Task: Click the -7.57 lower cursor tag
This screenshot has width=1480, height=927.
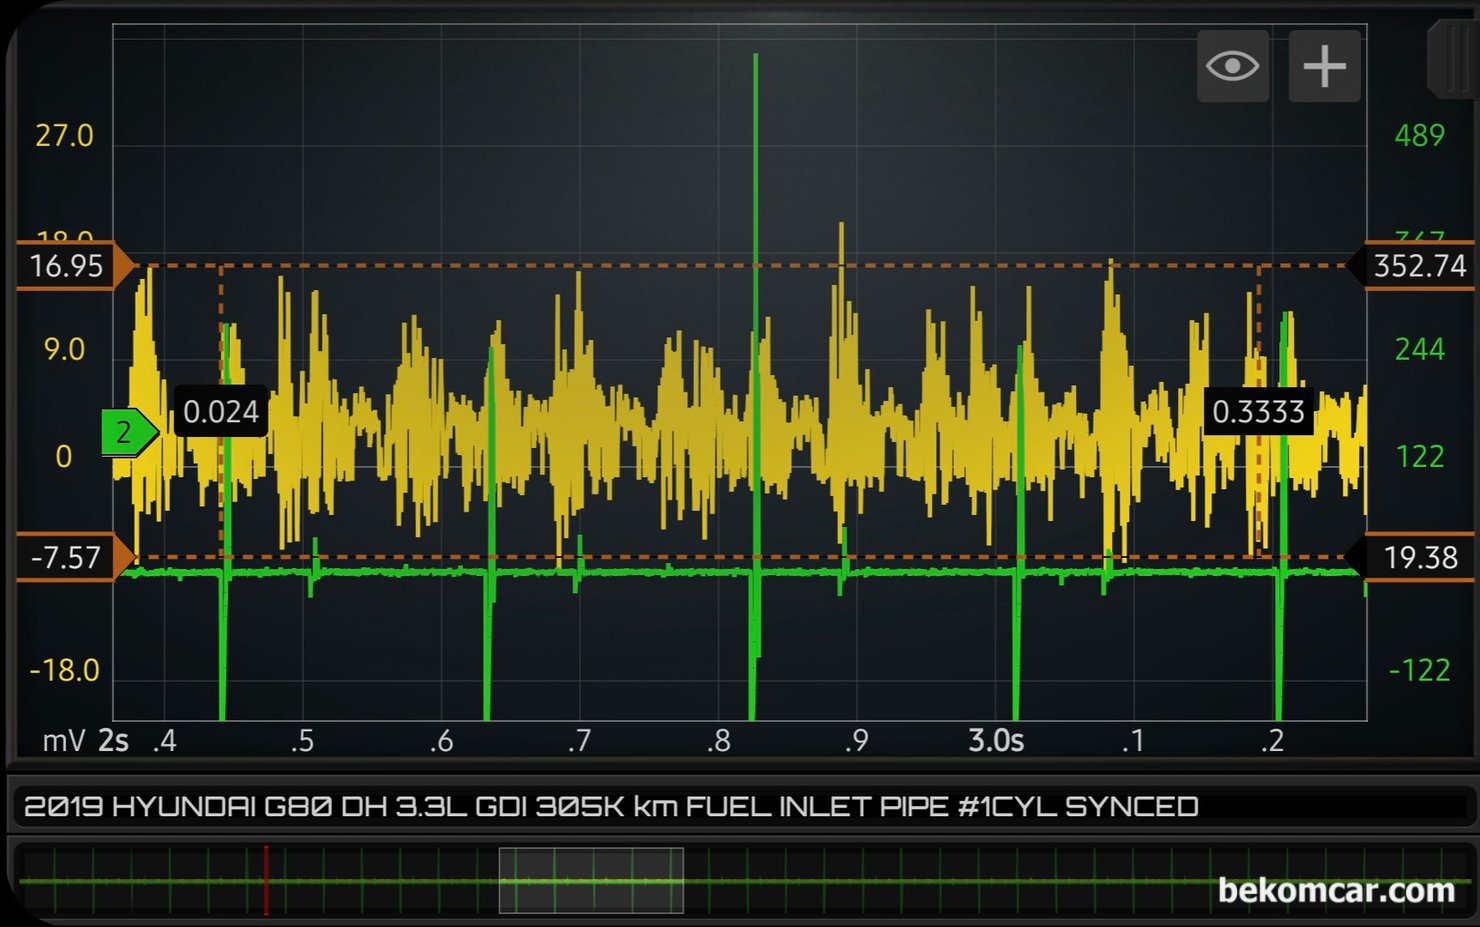Action: 68,557
